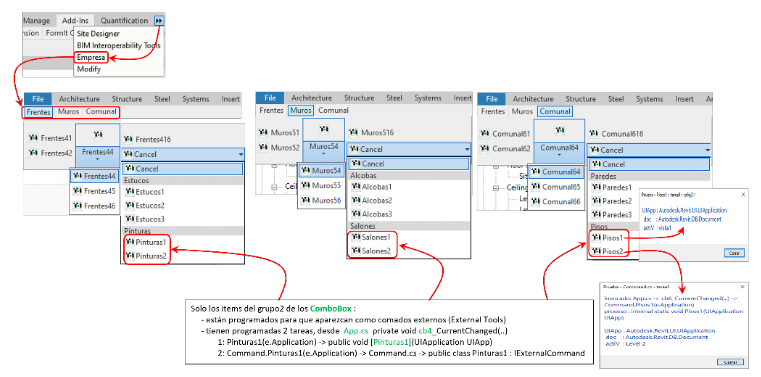The height and width of the screenshot is (377, 761).
Task: Open the Add-Ins ribbon tab
Action: coord(75,20)
